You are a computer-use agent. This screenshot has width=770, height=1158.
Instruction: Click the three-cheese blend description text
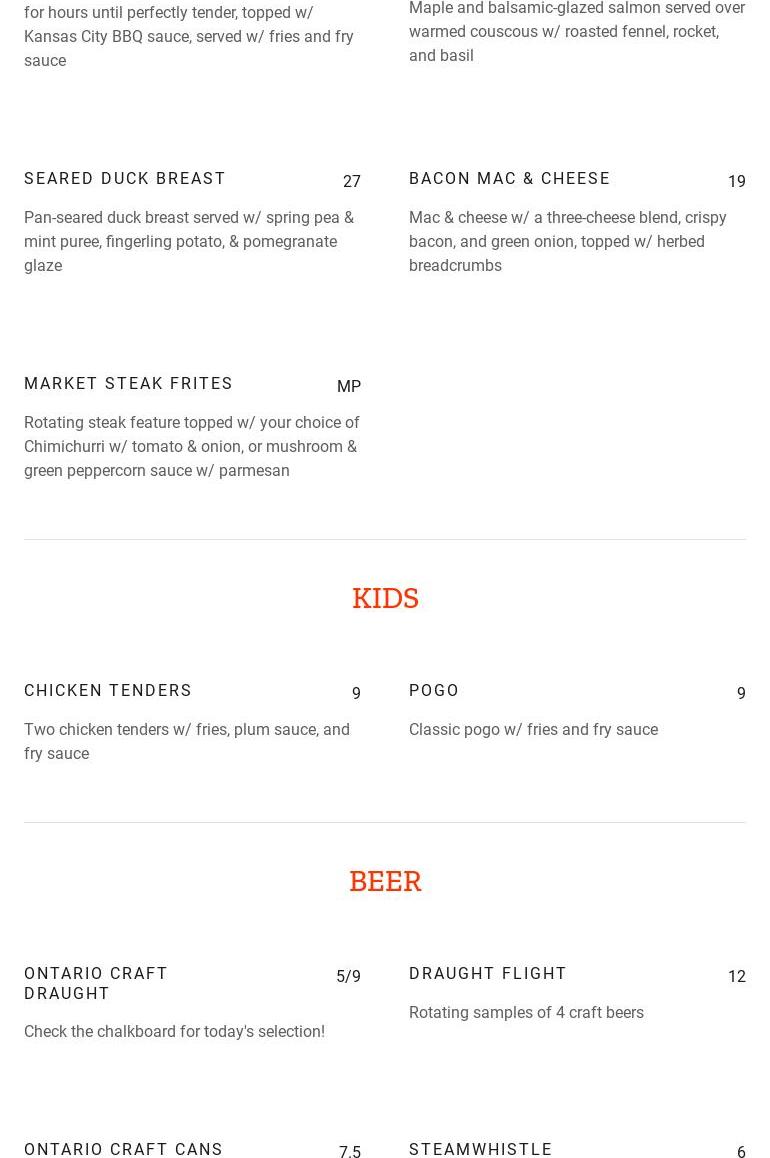tap(568, 241)
